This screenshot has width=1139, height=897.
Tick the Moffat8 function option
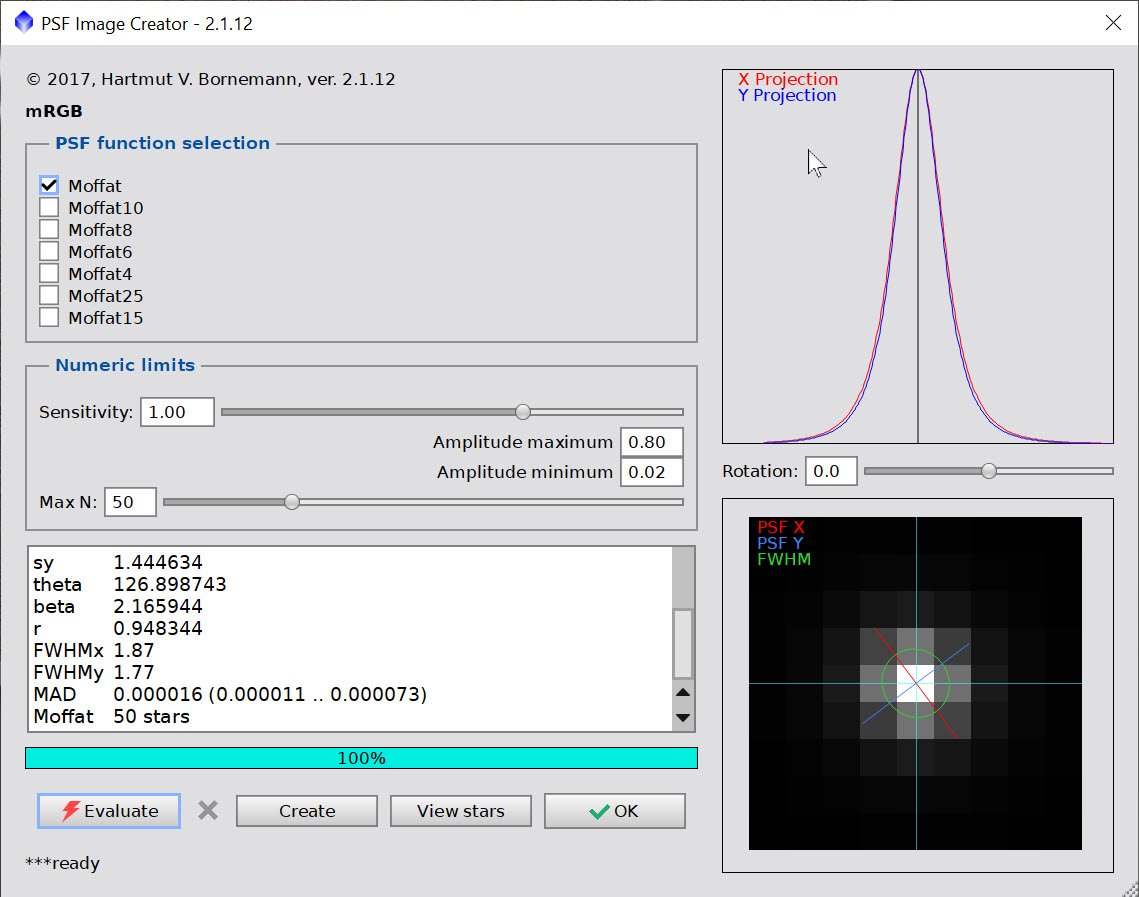point(49,230)
